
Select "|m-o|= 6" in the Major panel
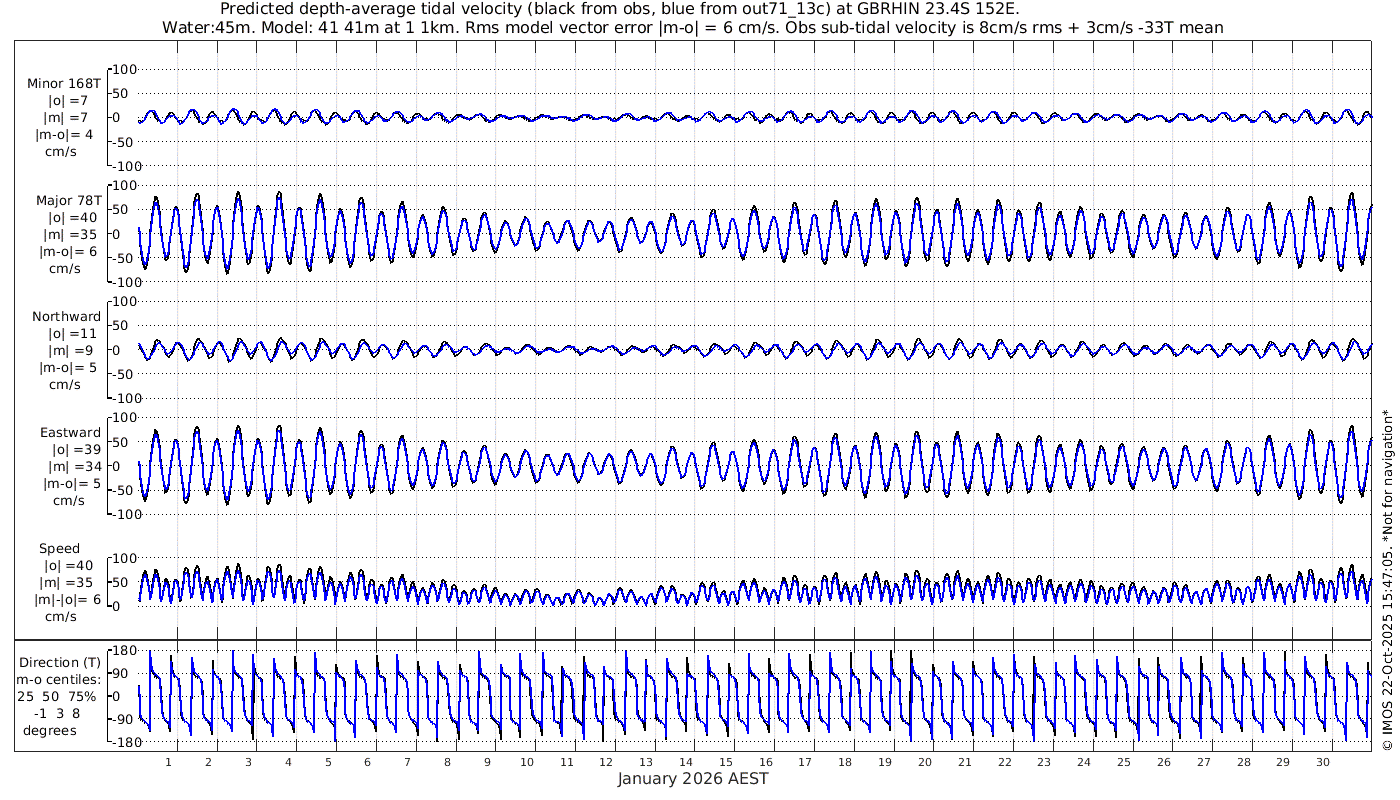click(x=67, y=251)
